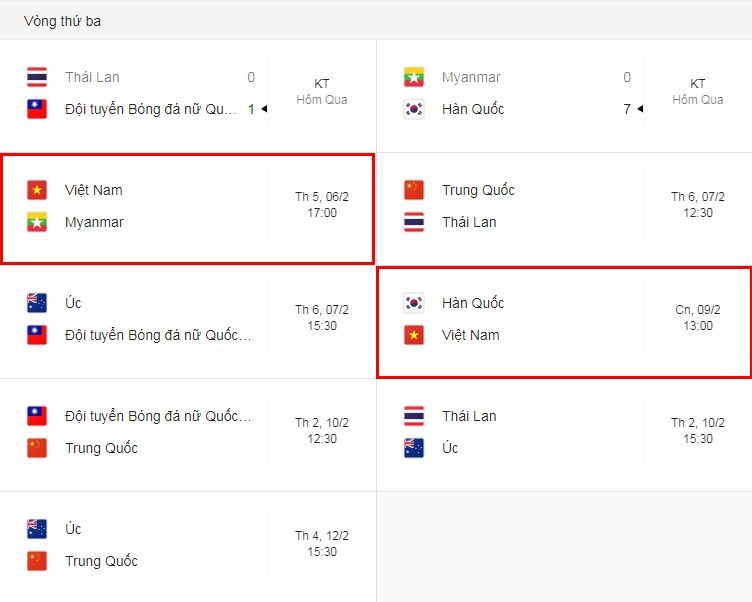The height and width of the screenshot is (602, 752).
Task: Select the 'Vòng thứ ba' header
Action: (x=62, y=21)
